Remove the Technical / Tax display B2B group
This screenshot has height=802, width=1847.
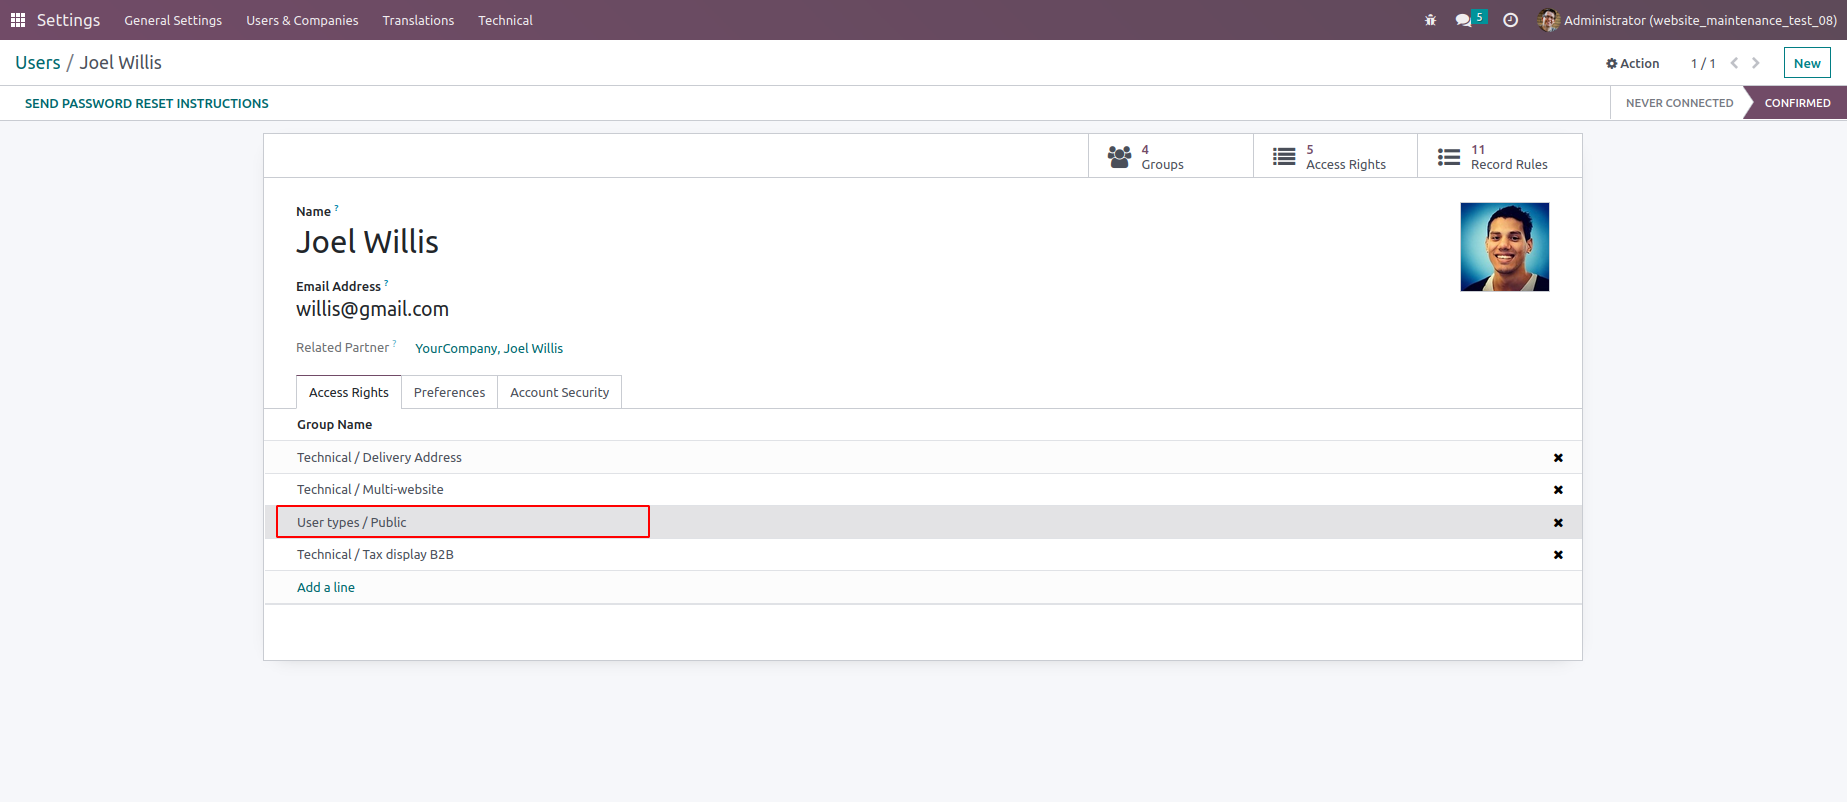(1558, 555)
